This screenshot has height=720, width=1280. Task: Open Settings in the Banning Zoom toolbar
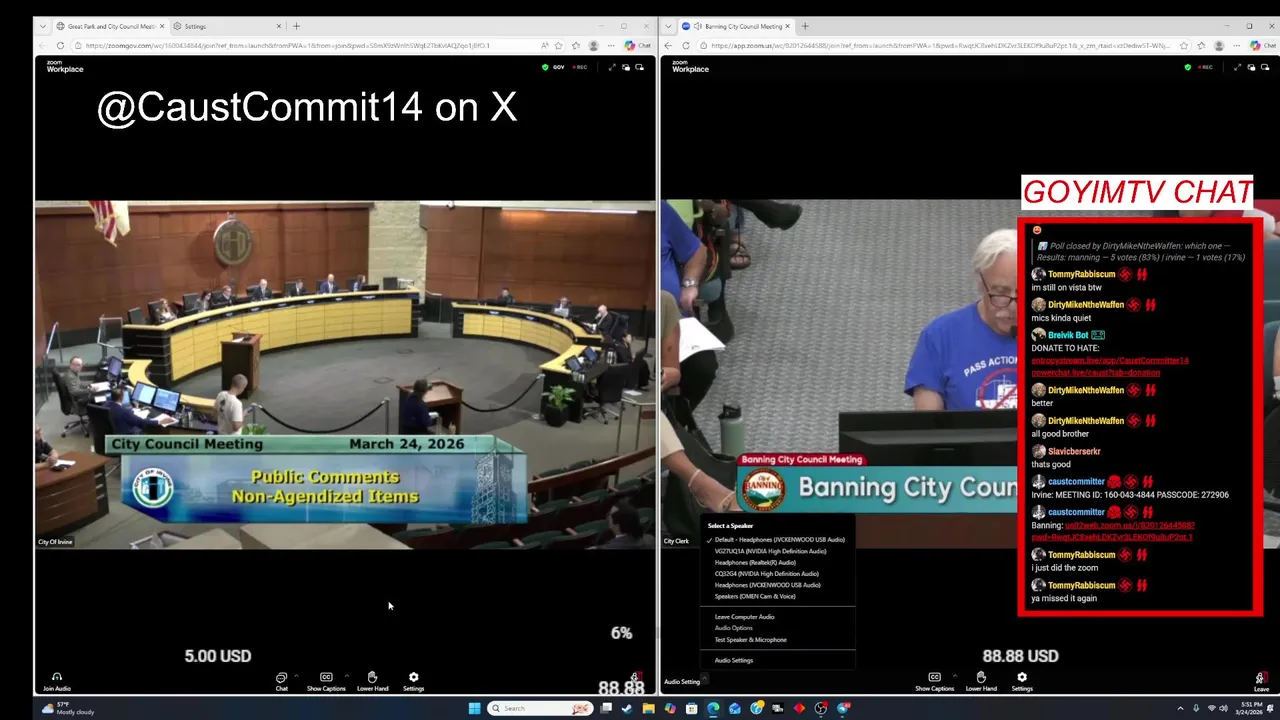click(1021, 682)
